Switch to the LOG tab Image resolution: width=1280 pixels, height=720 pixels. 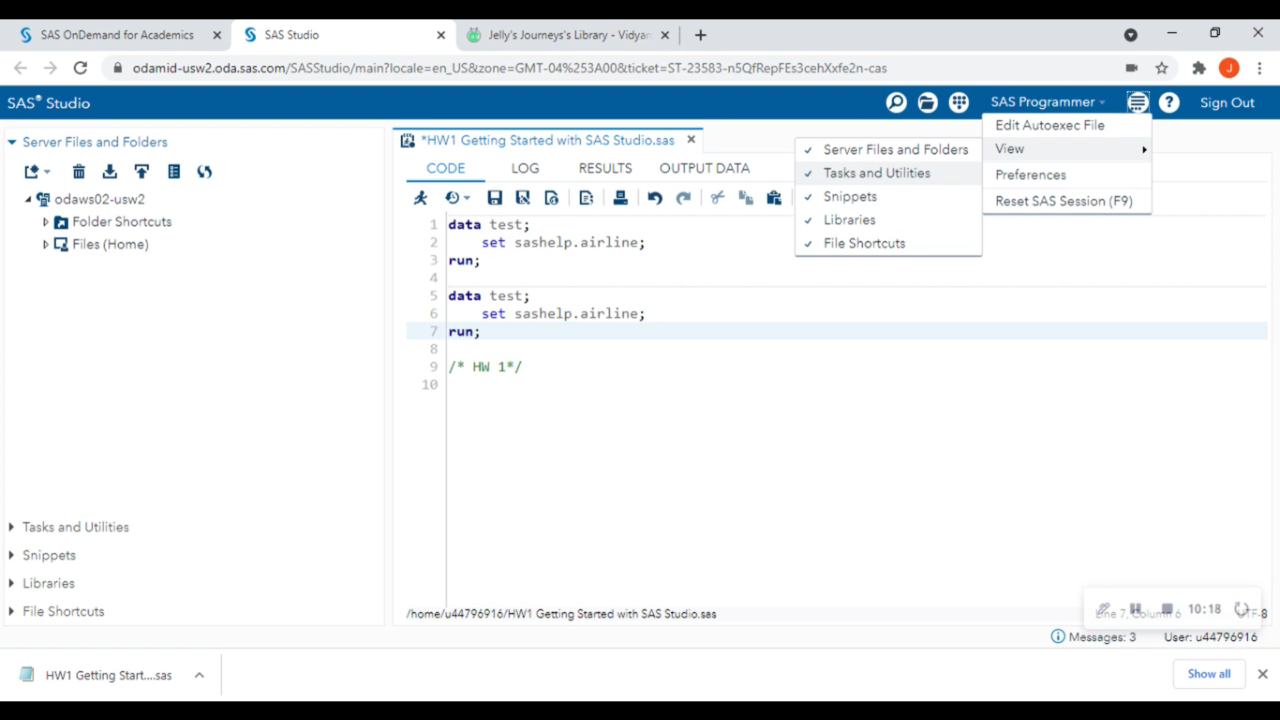click(525, 168)
